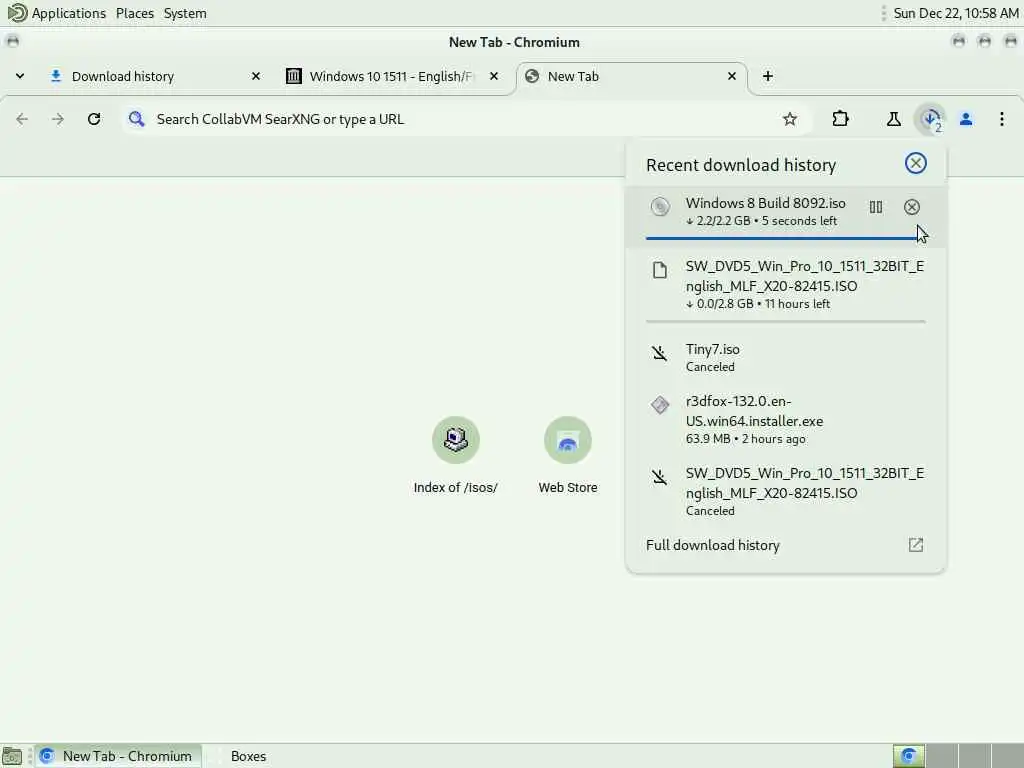Click the r3dfox installer file icon
1024x768 pixels.
(x=660, y=405)
